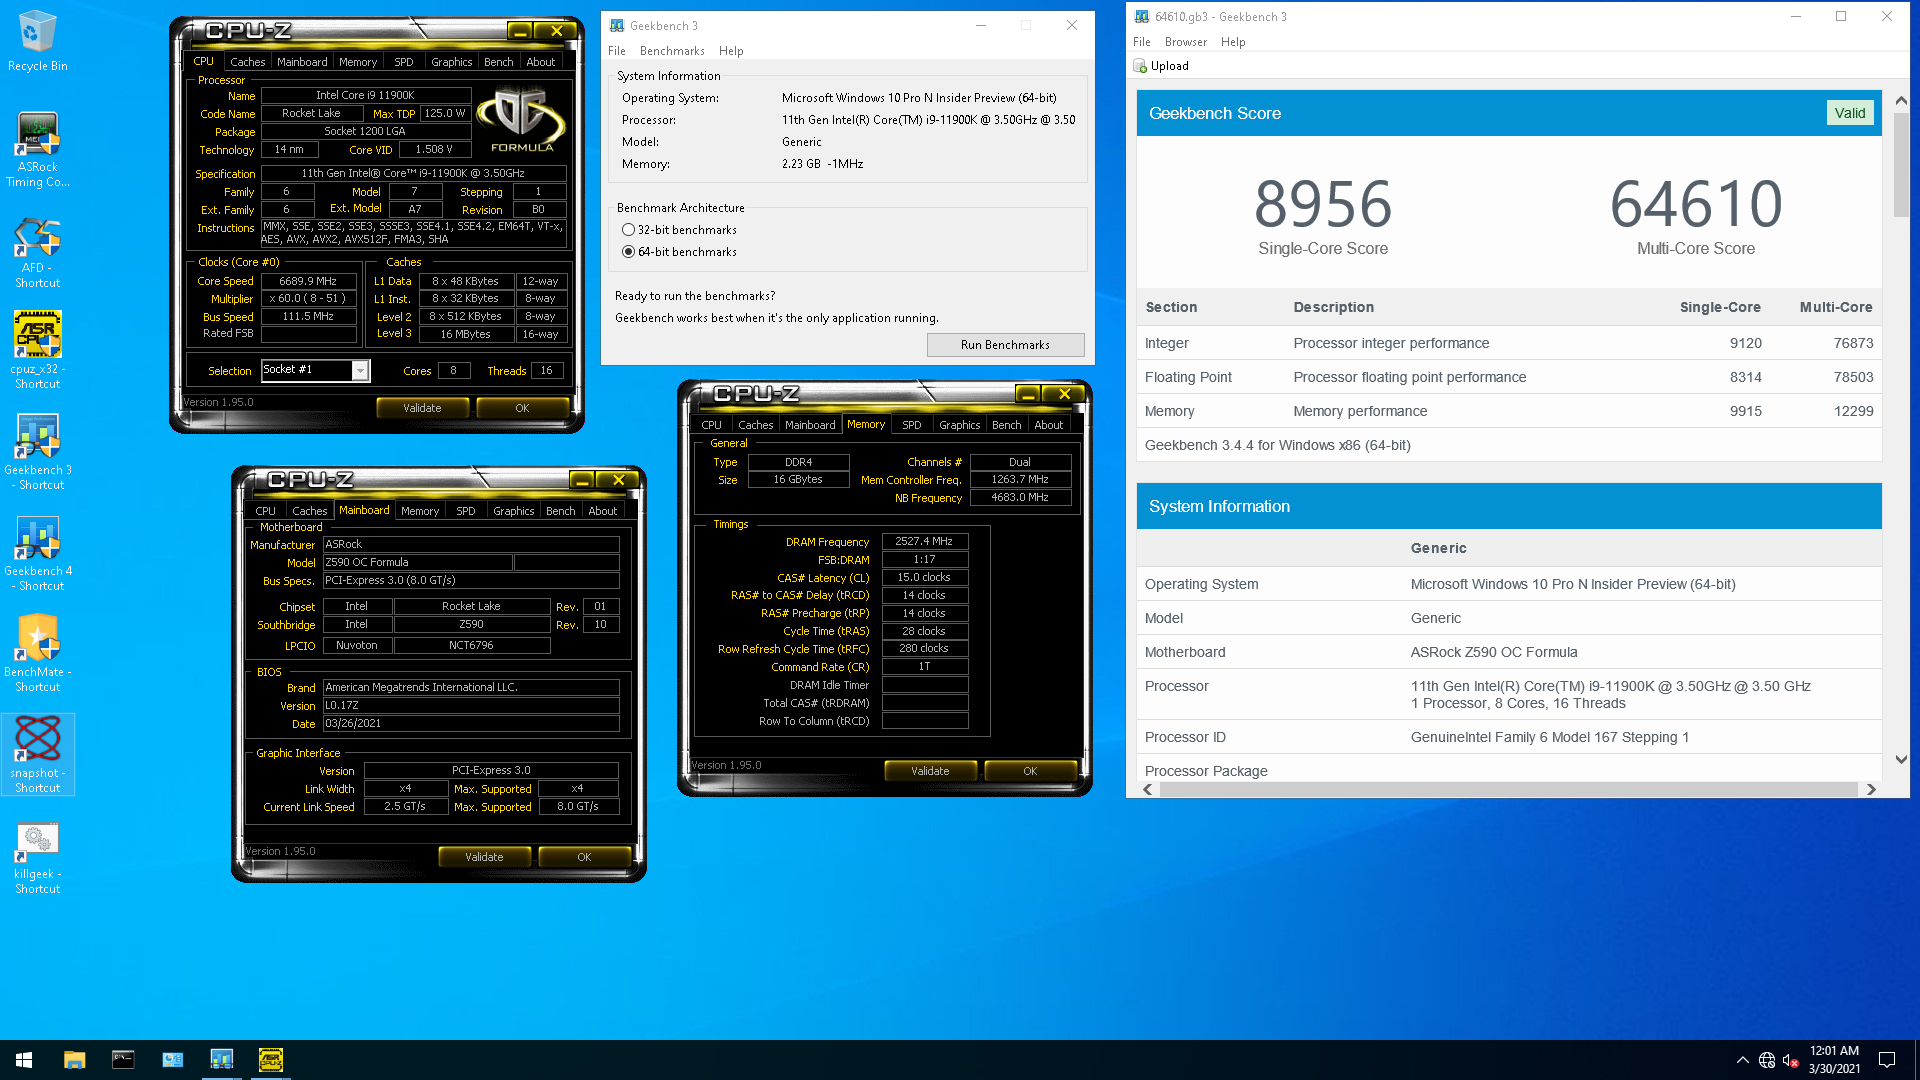This screenshot has height=1080, width=1920.
Task: Open File menu in Geekbench 3 window
Action: [x=617, y=51]
